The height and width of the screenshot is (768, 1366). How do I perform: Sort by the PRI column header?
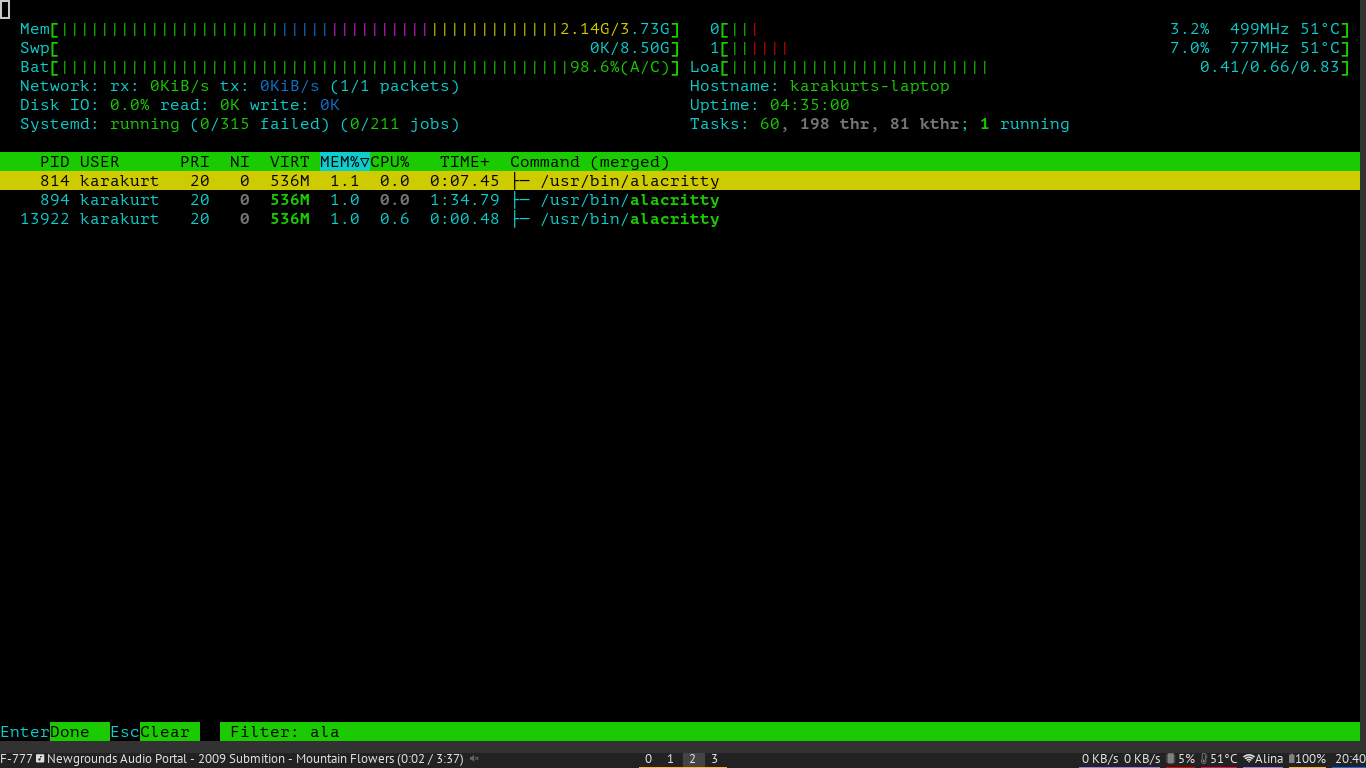[195, 162]
